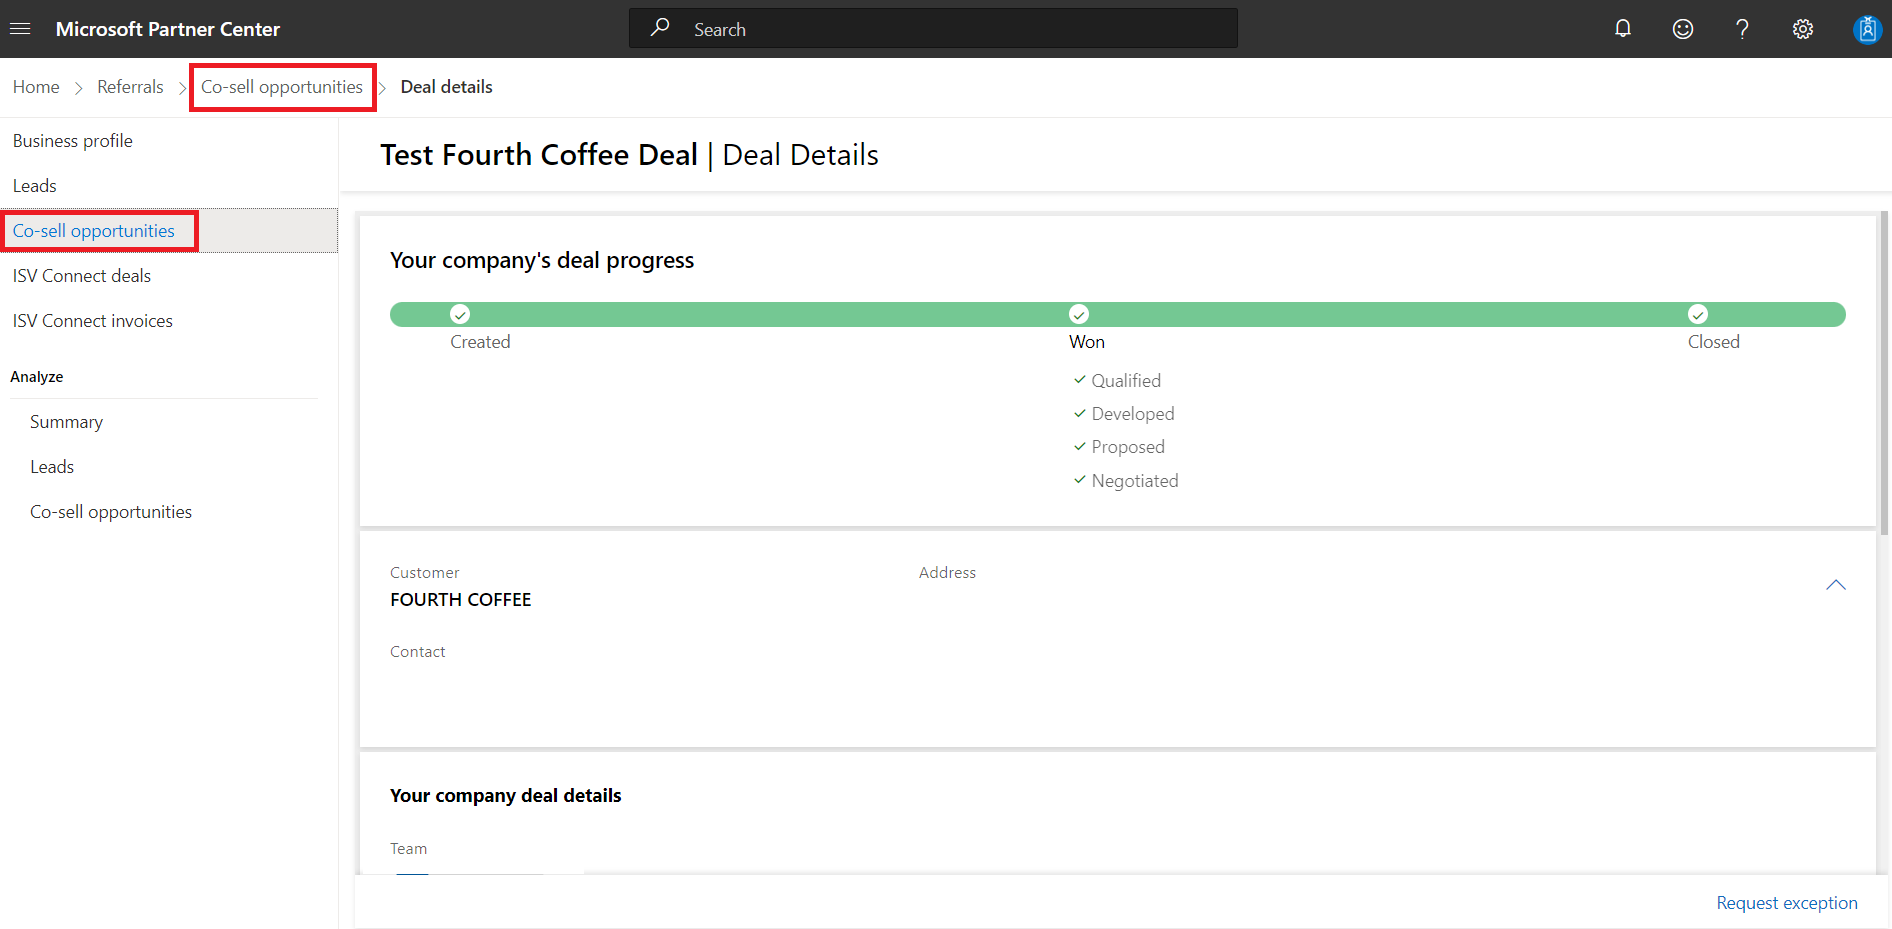Open ISV Connect deals in sidebar
Screen dimensions: 1892x929
pos(82,276)
